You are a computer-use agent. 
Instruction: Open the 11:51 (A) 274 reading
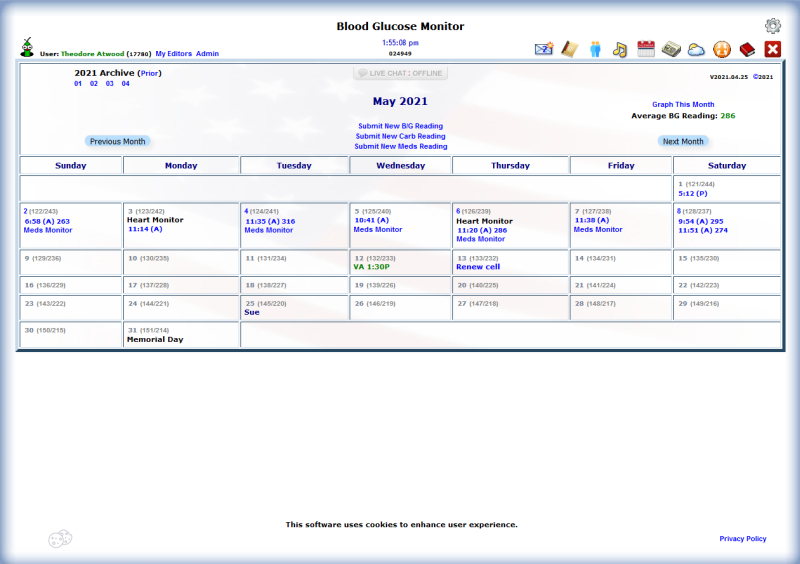pos(703,231)
